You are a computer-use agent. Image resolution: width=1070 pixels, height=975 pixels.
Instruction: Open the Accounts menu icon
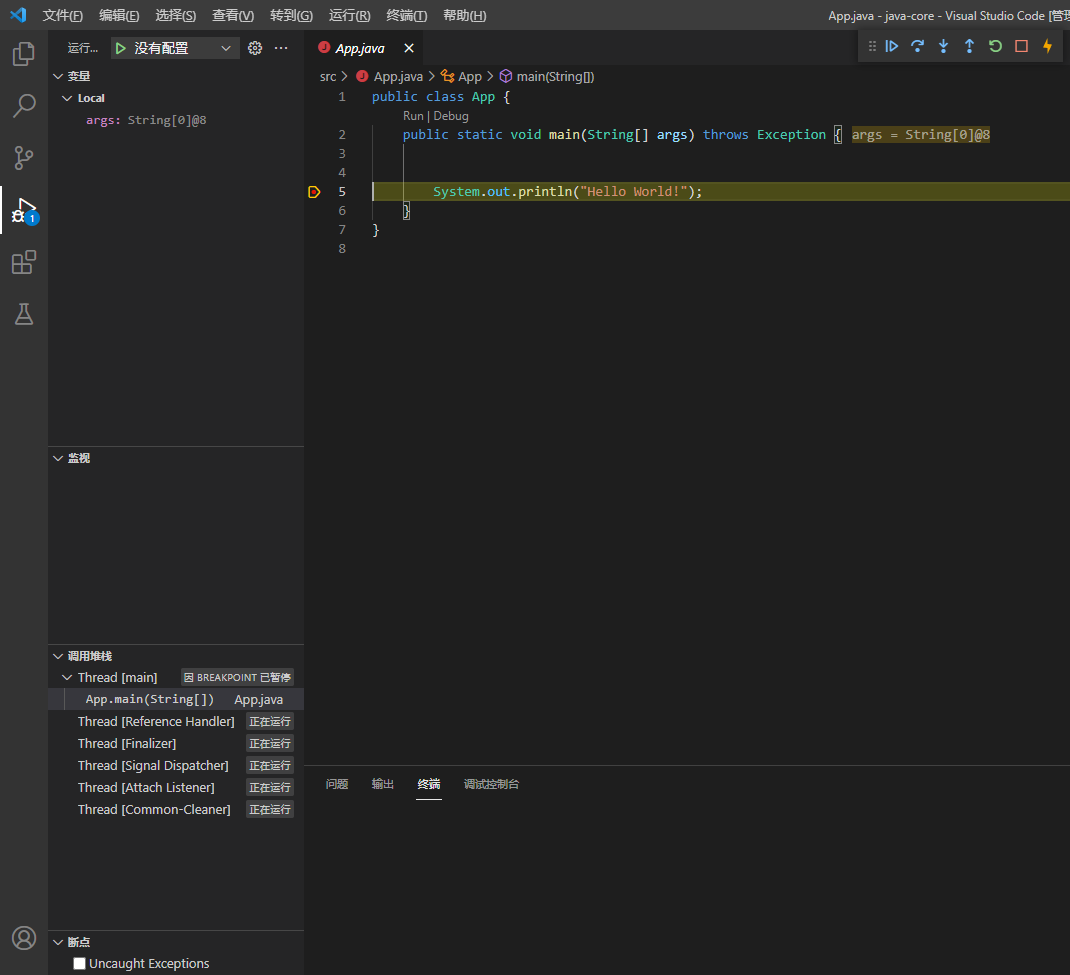click(x=24, y=938)
